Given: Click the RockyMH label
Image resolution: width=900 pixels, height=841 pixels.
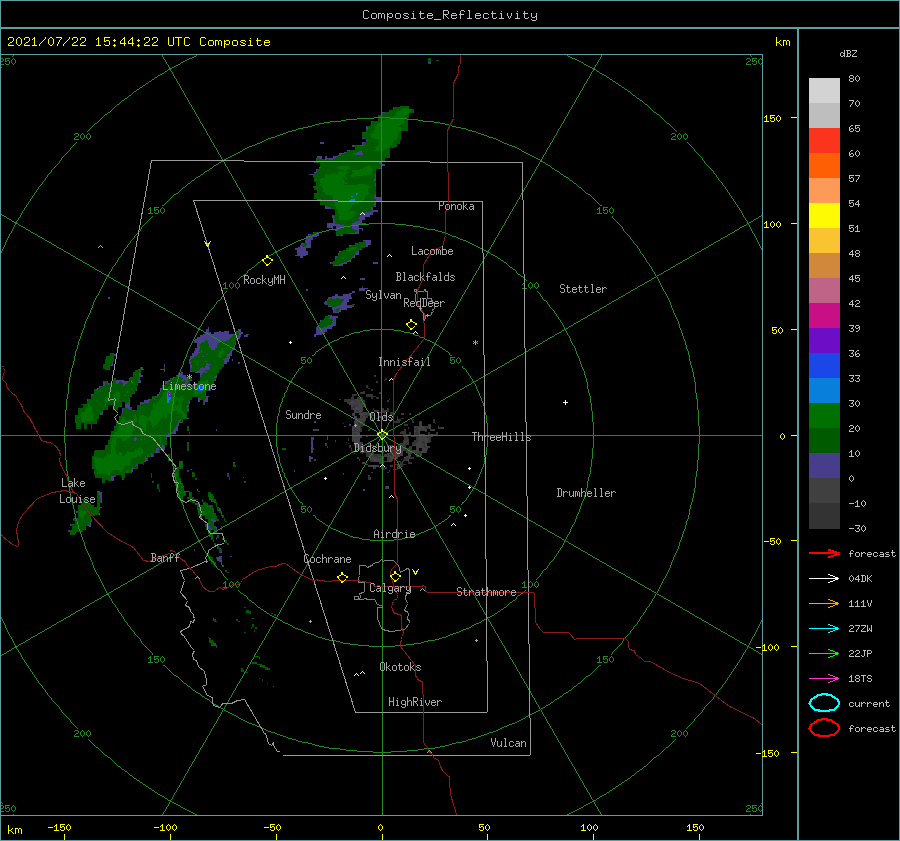Looking at the screenshot, I should tap(264, 280).
